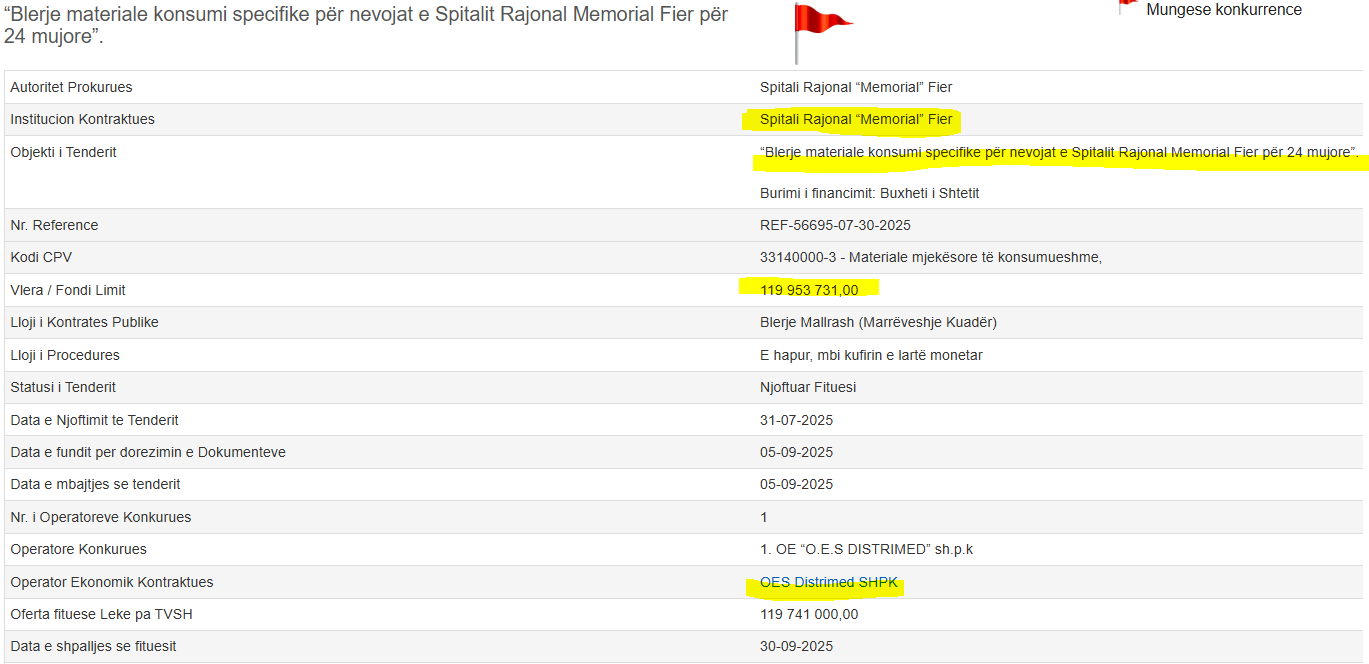The width and height of the screenshot is (1369, 664).
Task: Click the highlighted Objekti i Tenderit description
Action: [x=1058, y=153]
